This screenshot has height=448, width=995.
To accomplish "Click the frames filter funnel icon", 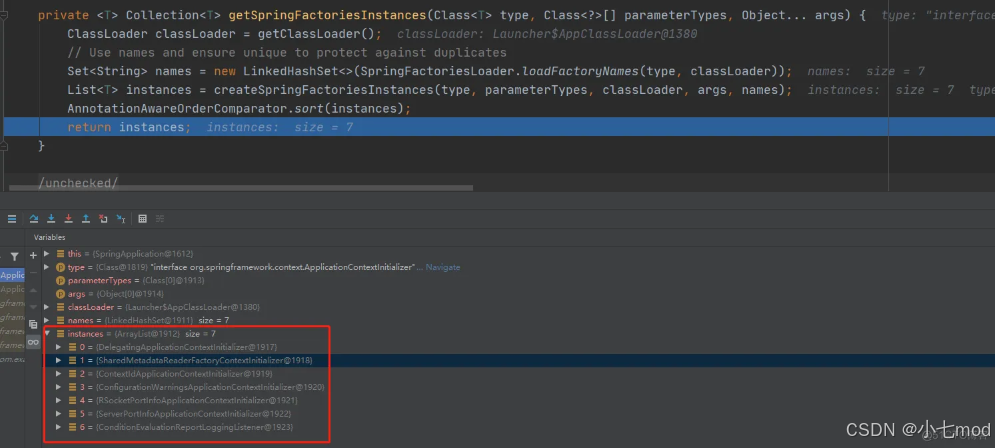I will 15,256.
